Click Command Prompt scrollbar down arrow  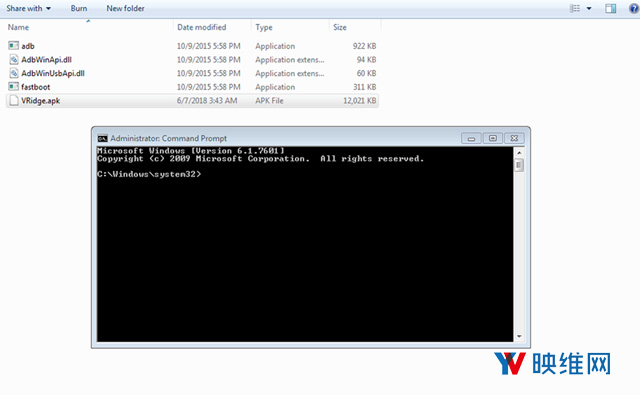coord(519,336)
